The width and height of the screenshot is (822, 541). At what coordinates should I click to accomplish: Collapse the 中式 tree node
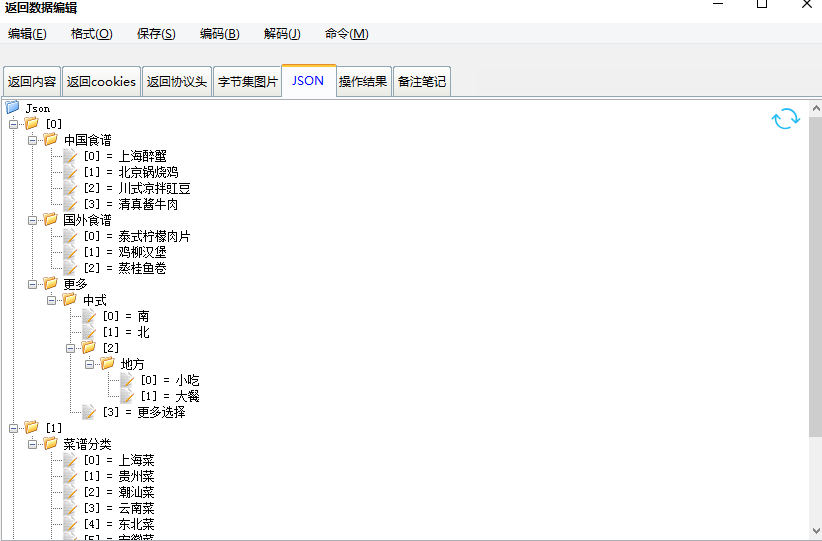[52, 300]
